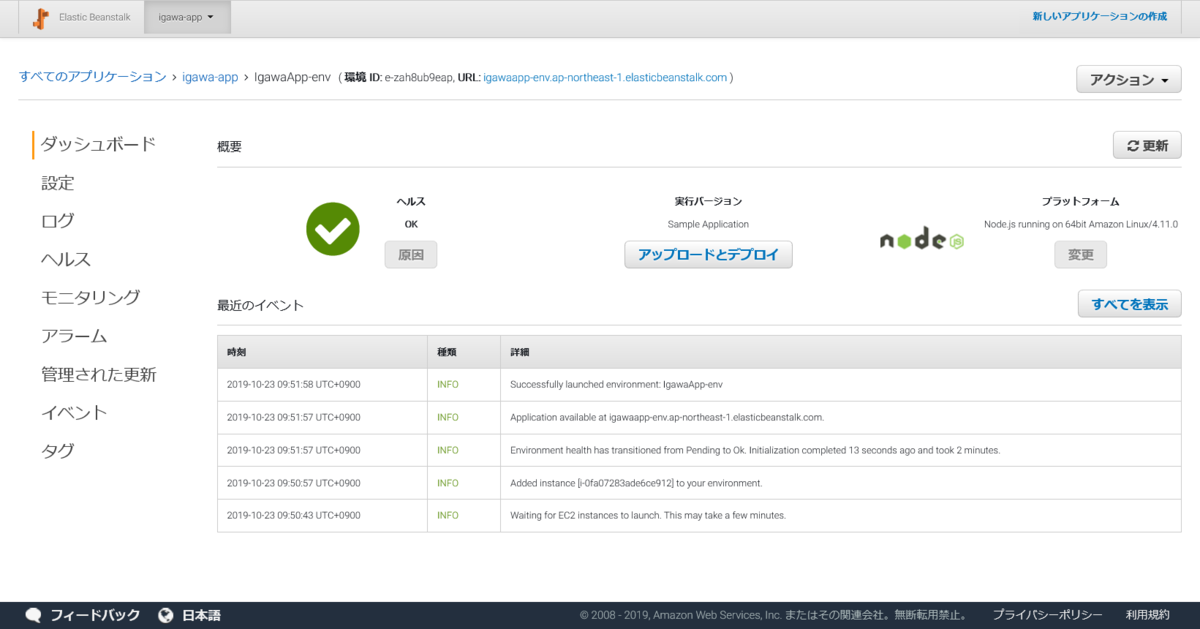Open the igawa-app application dropdown

(187, 17)
